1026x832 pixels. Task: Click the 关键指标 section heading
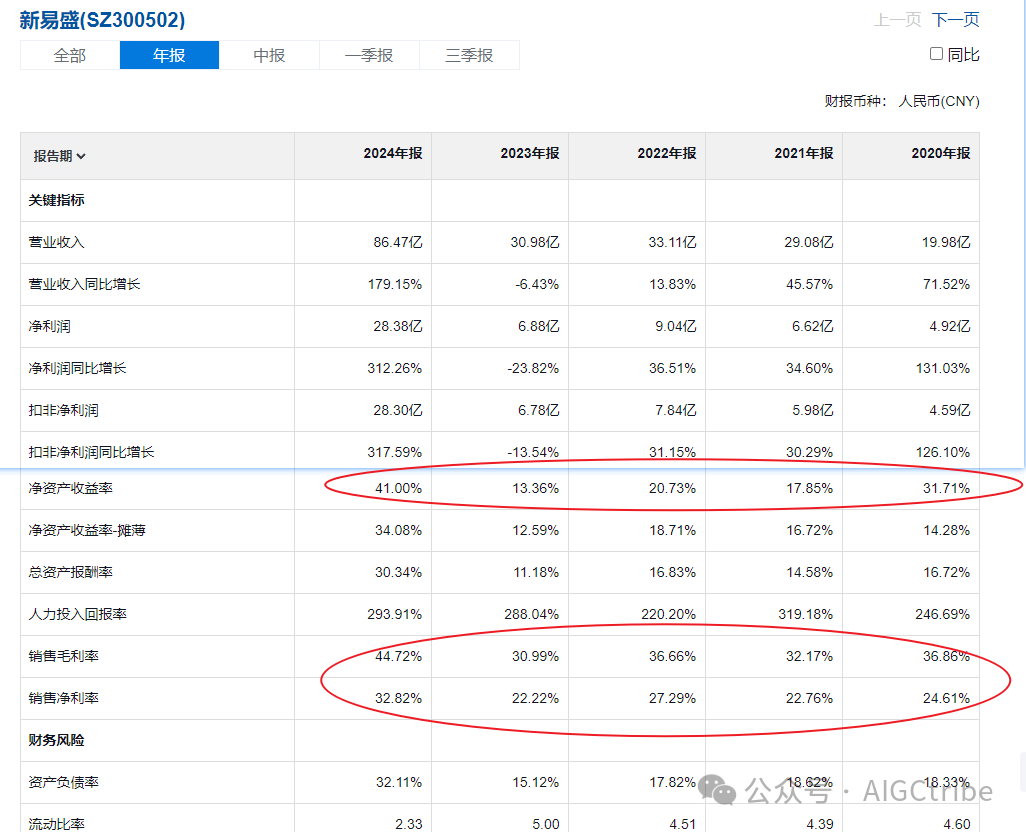point(56,200)
